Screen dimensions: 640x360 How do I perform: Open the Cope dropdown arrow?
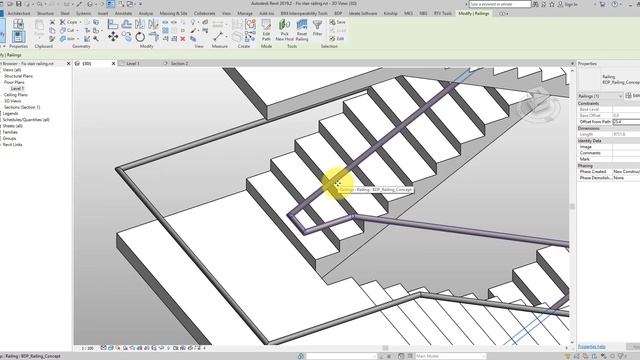[80, 22]
